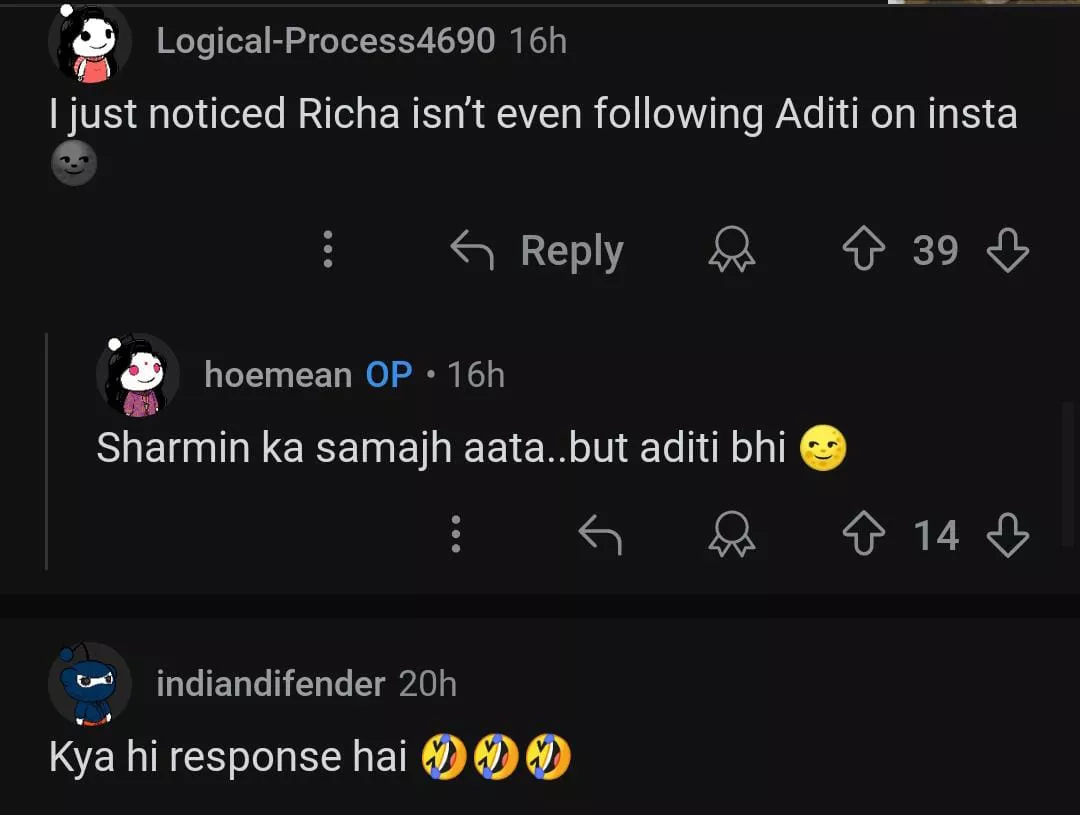The width and height of the screenshot is (1080, 815).
Task: Open Logical-Process4690's user profile
Action: [325, 41]
